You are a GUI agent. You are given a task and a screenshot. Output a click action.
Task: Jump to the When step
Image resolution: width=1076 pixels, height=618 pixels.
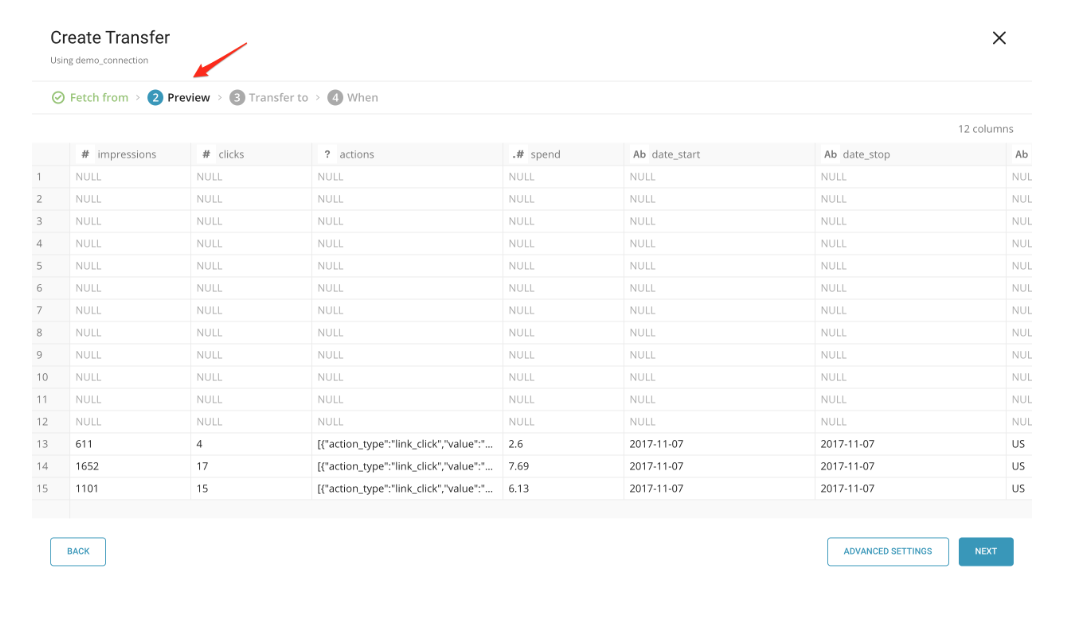(x=362, y=98)
